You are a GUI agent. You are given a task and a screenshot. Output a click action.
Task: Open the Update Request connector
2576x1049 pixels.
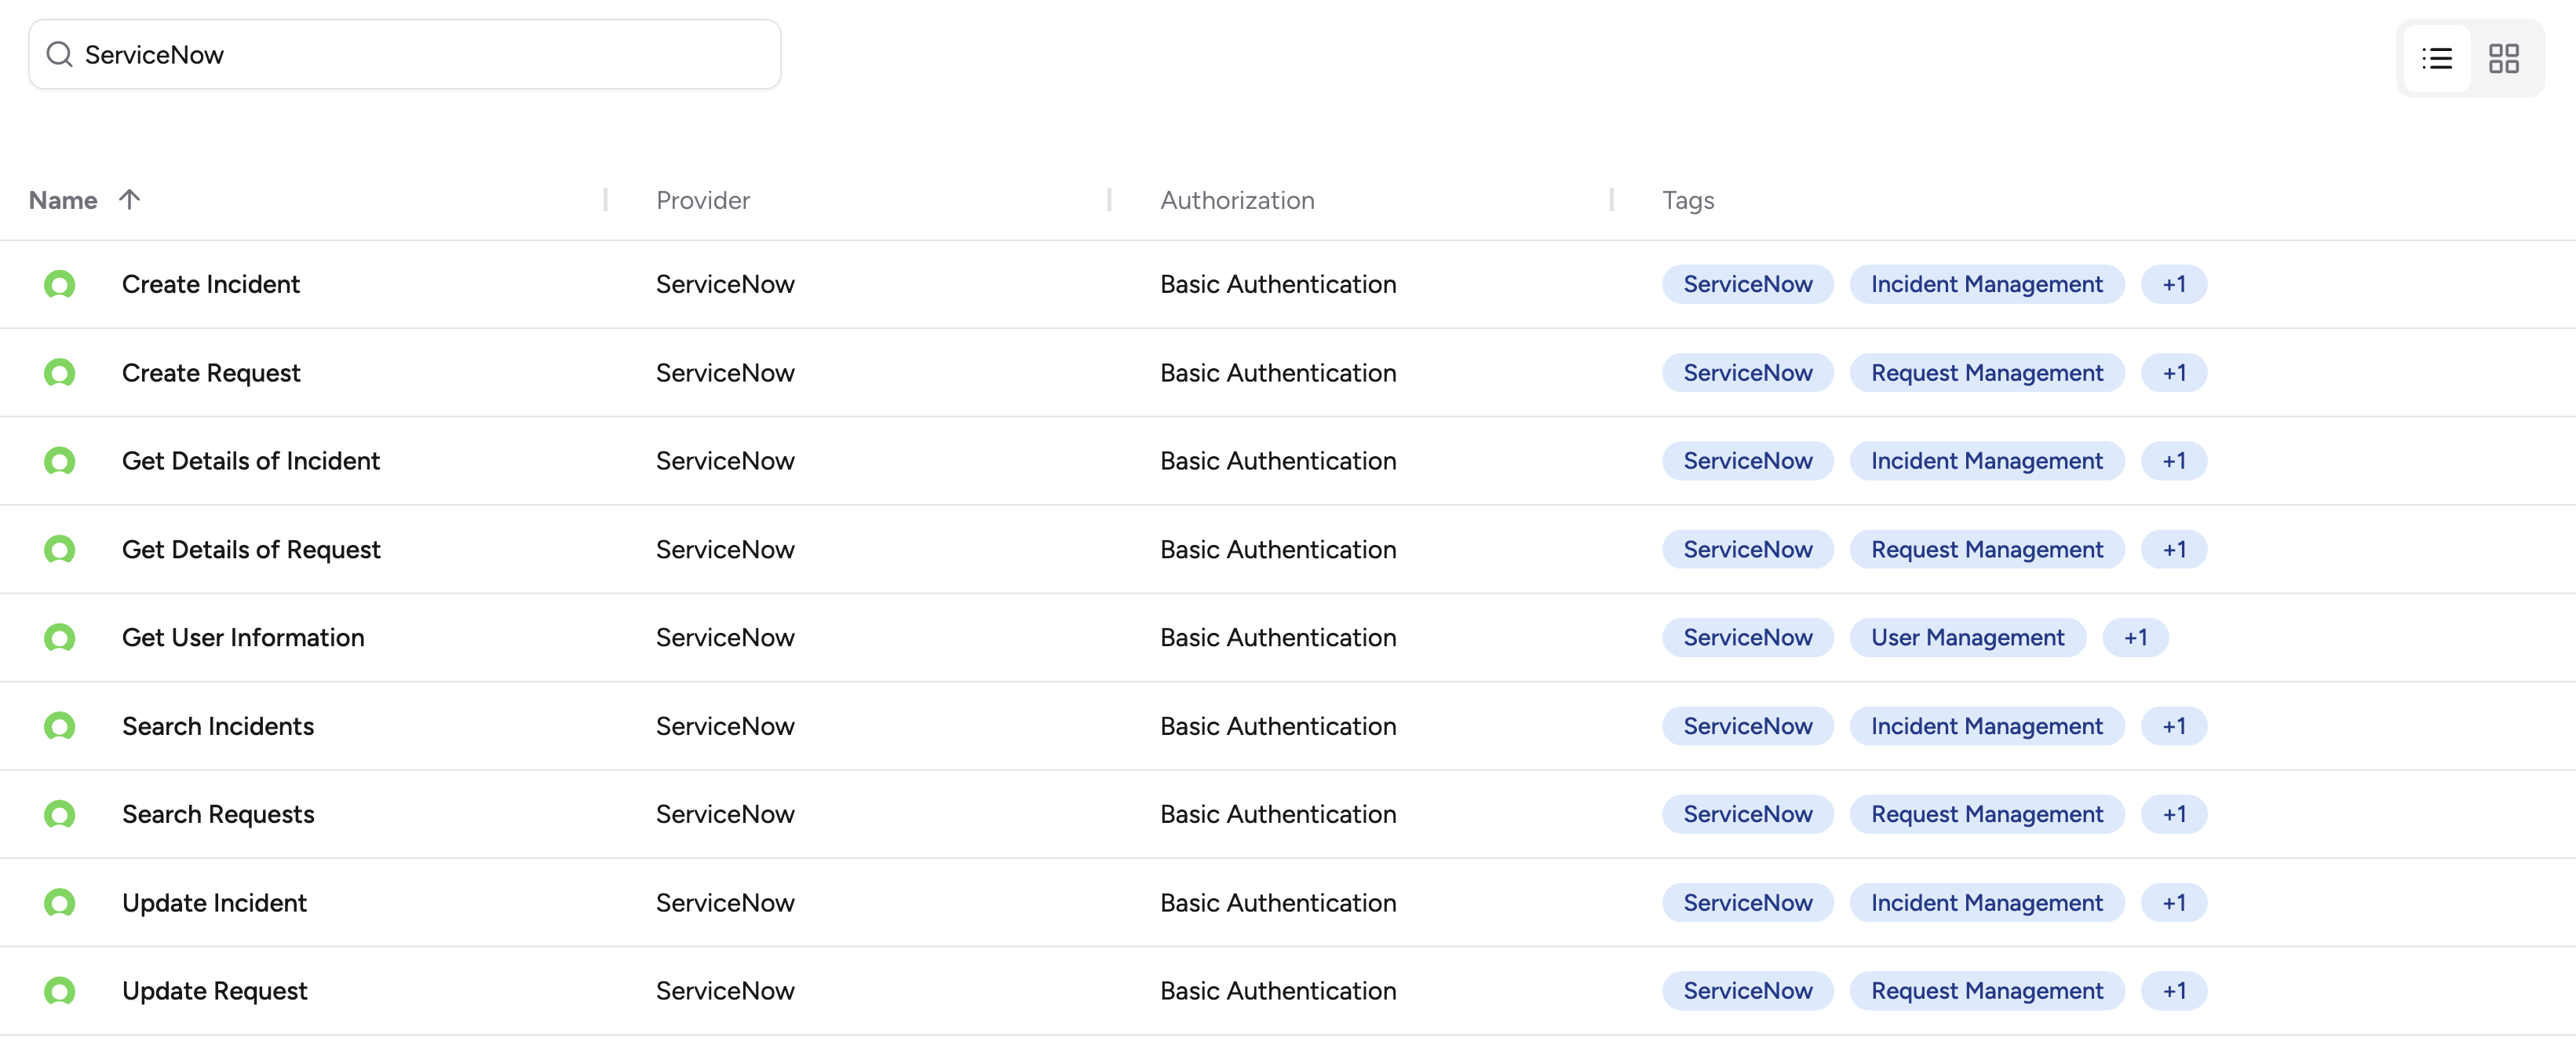[214, 991]
